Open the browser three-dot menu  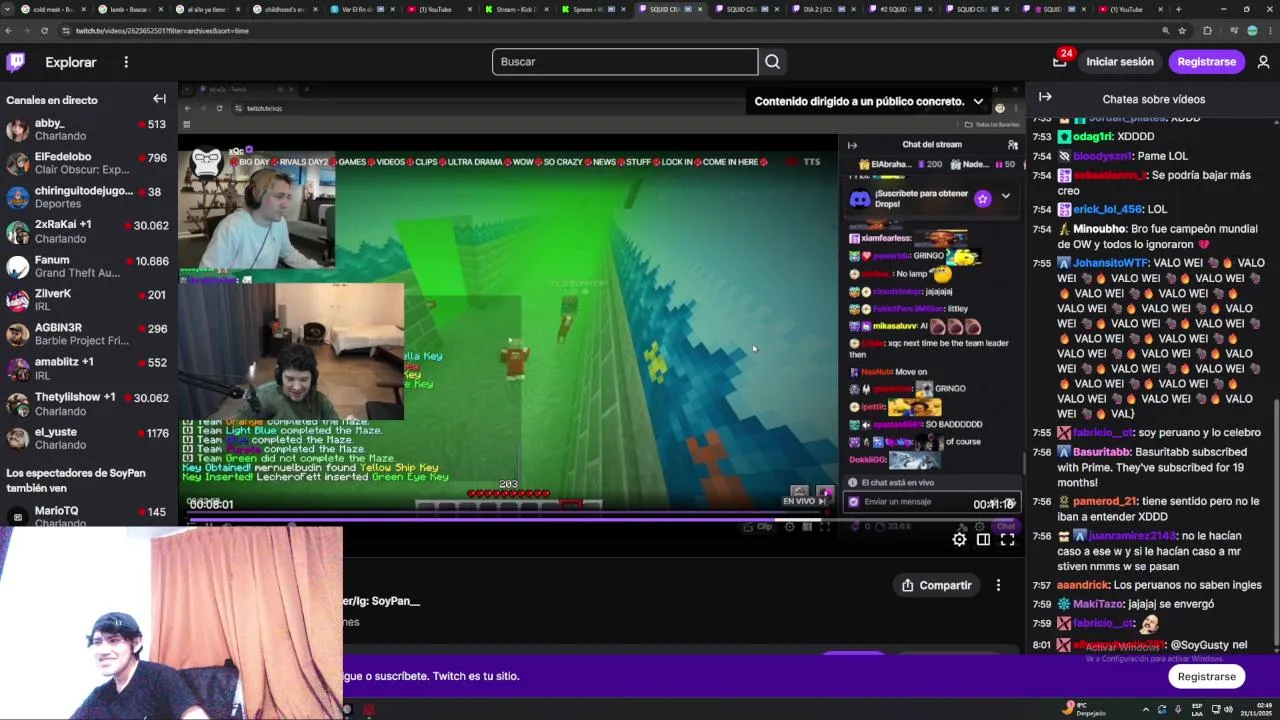coord(1270,31)
